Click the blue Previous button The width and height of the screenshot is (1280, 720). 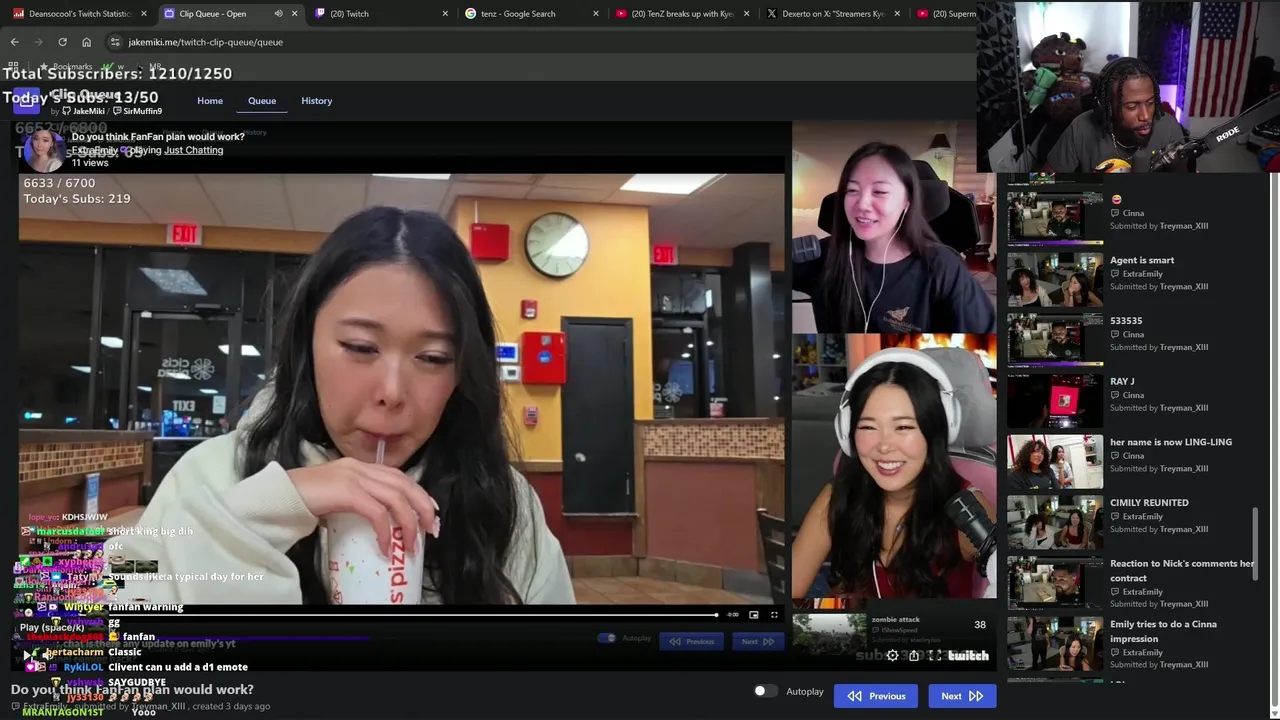(x=876, y=696)
